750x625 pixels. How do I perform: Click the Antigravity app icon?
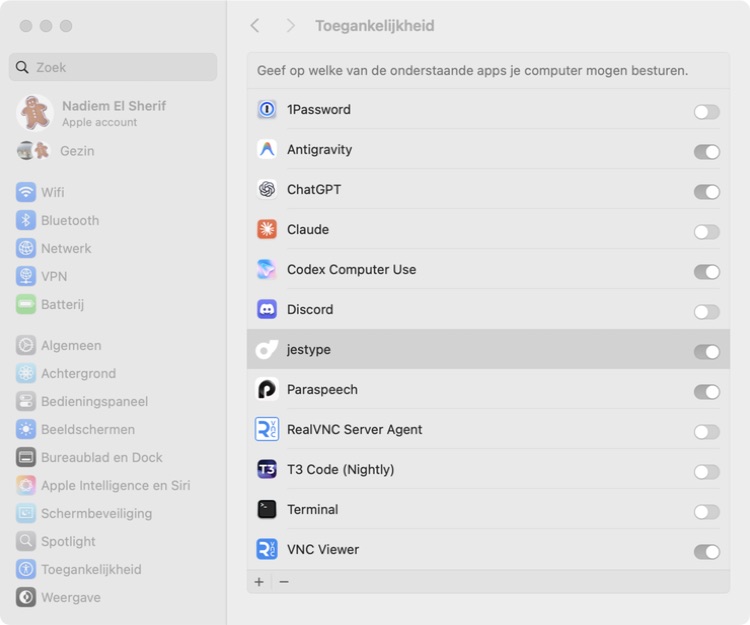pyautogui.click(x=267, y=150)
